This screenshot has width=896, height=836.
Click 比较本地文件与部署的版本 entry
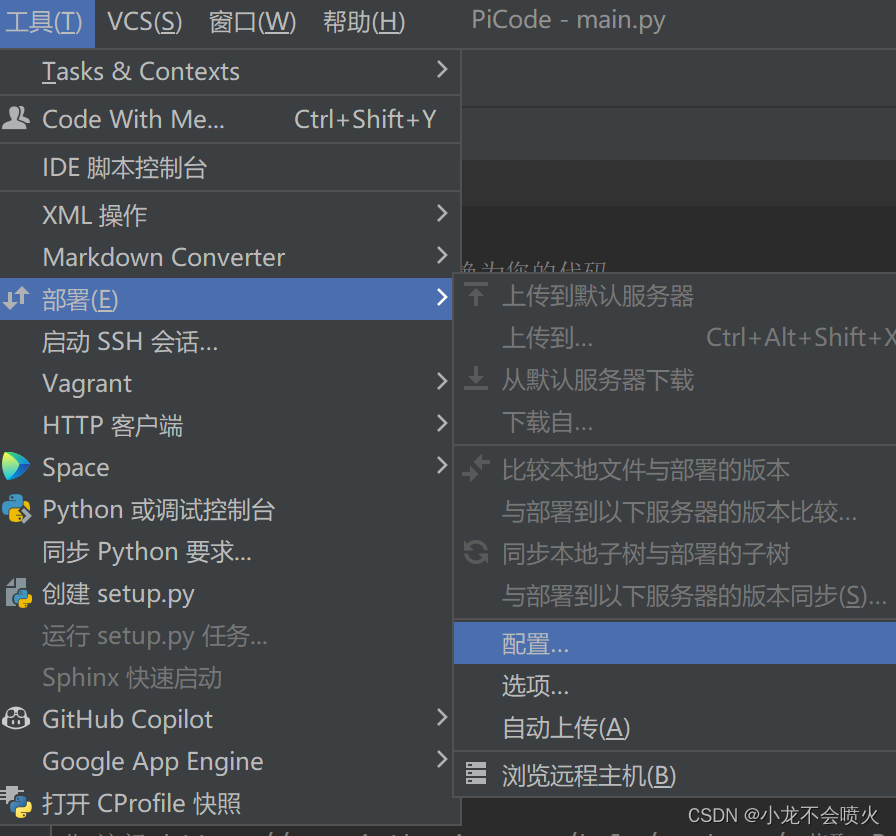click(675, 469)
